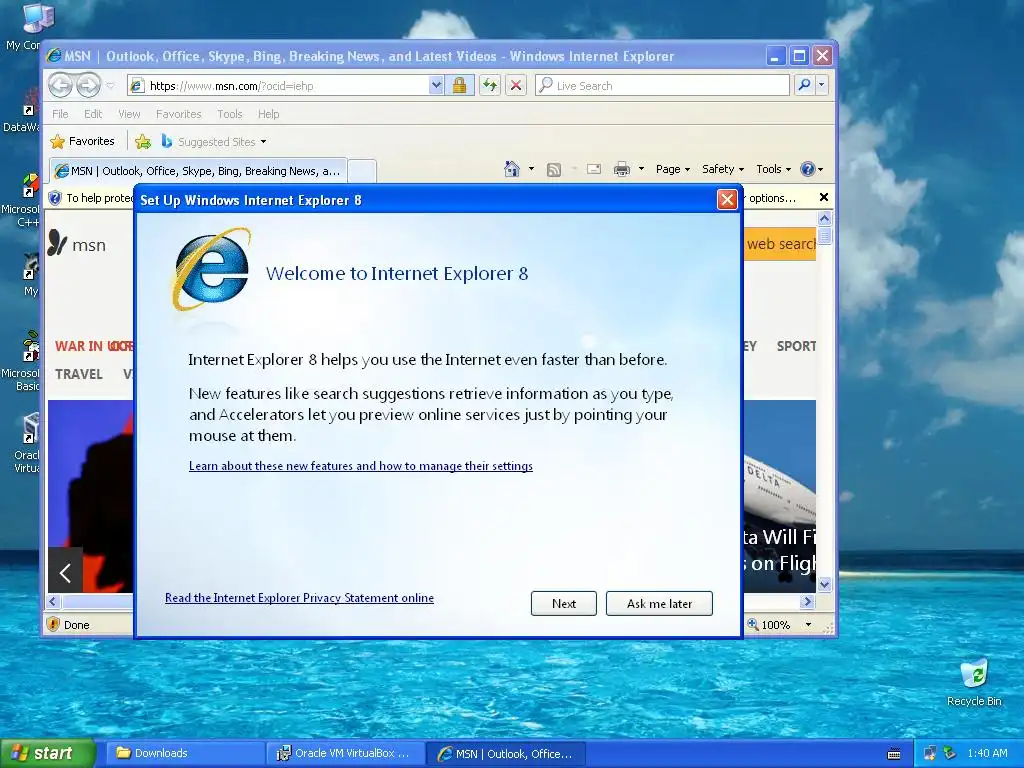Screen dimensions: 1024x768
Task: Click the system tray network icon
Action: [x=930, y=754]
